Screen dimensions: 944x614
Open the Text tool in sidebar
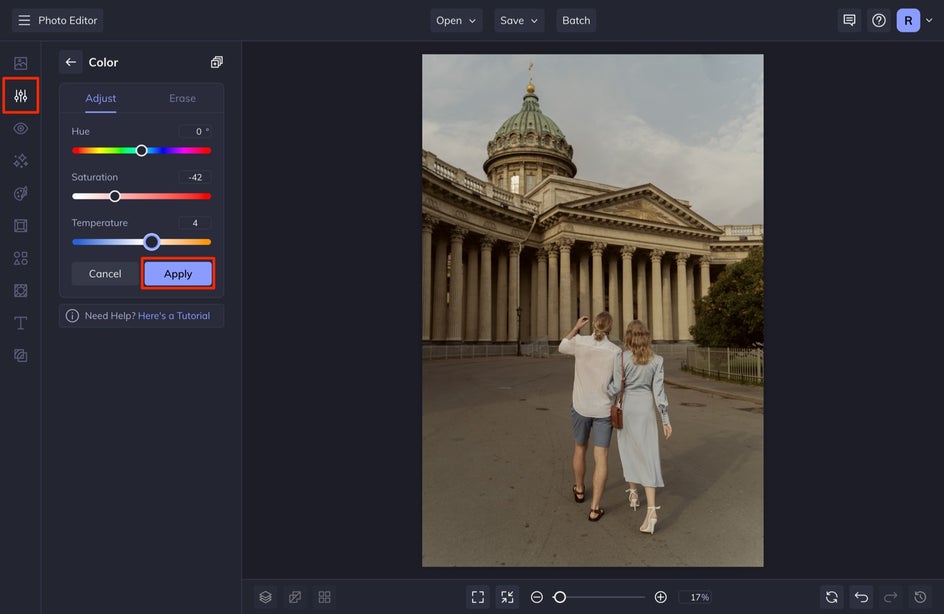coord(20,323)
